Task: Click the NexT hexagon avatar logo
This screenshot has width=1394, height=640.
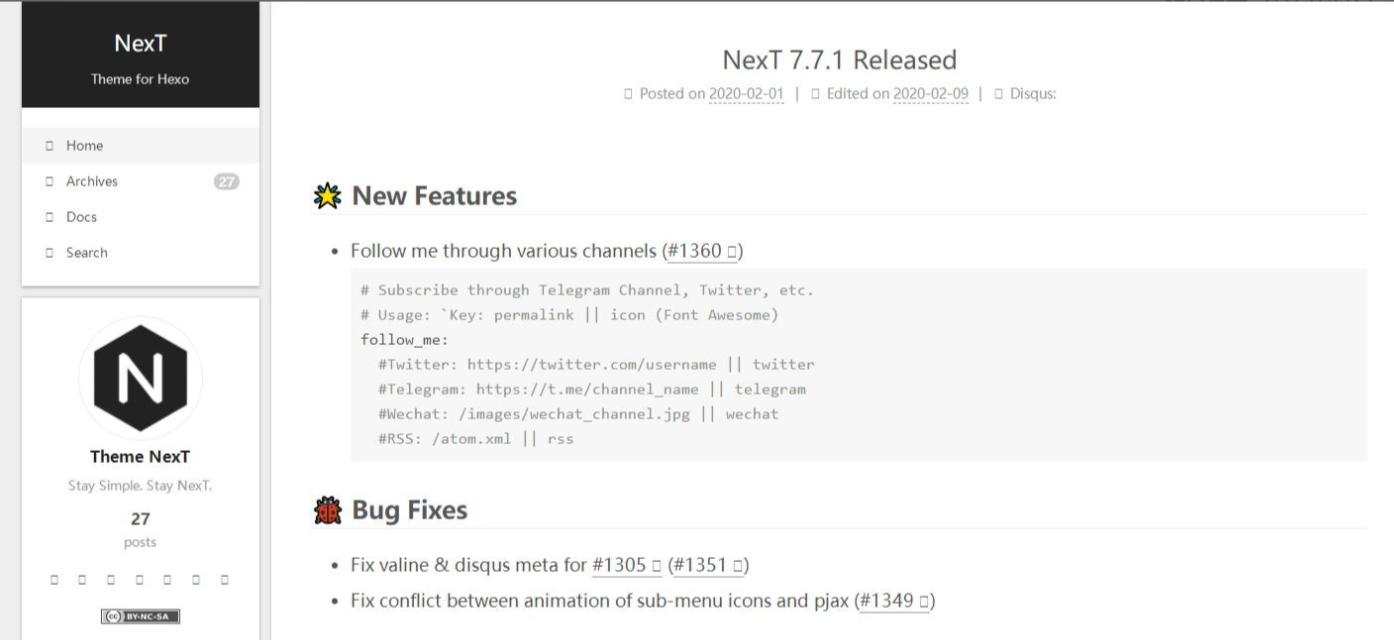Action: pos(140,378)
